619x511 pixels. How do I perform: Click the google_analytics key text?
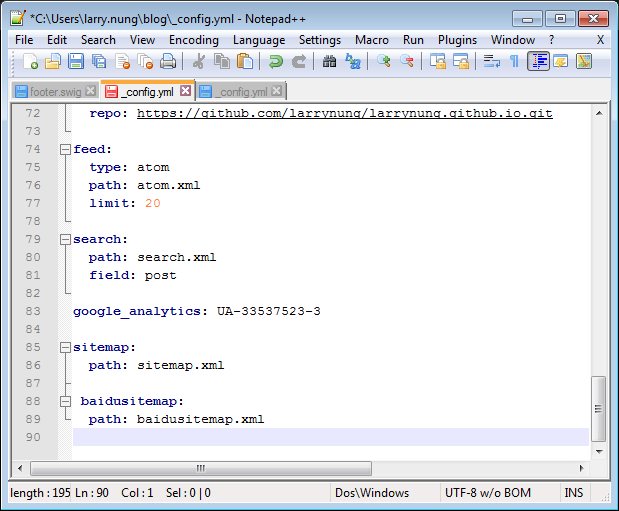[137, 312]
